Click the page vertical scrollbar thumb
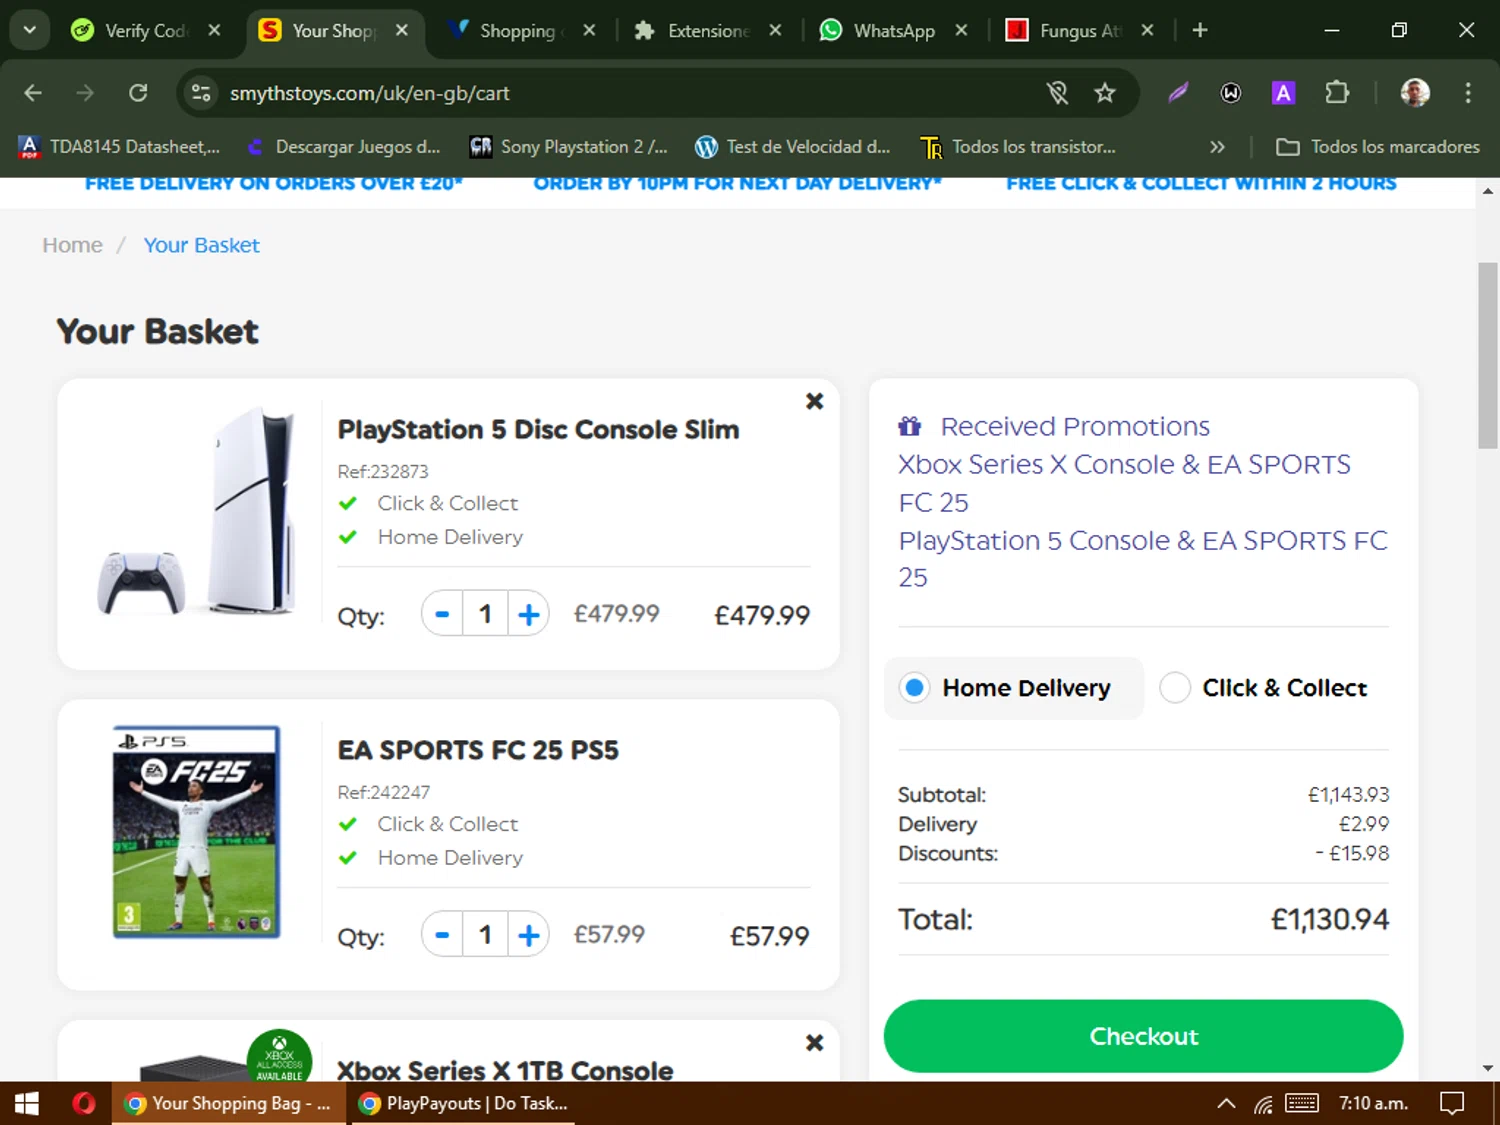1500x1125 pixels. point(1488,355)
